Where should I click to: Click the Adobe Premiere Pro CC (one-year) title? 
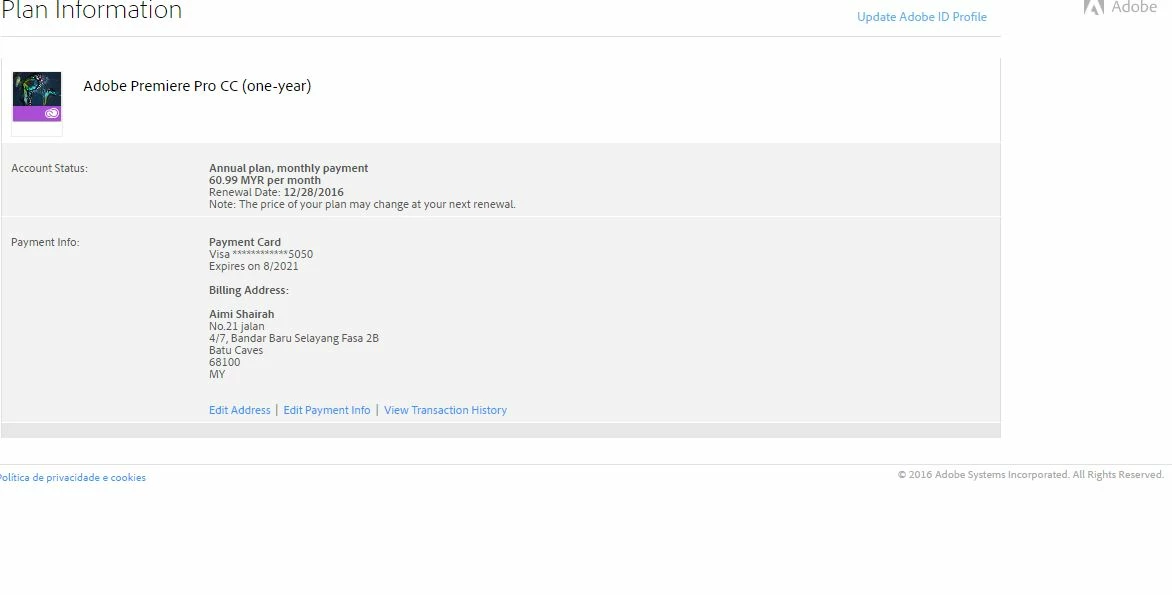tap(197, 86)
